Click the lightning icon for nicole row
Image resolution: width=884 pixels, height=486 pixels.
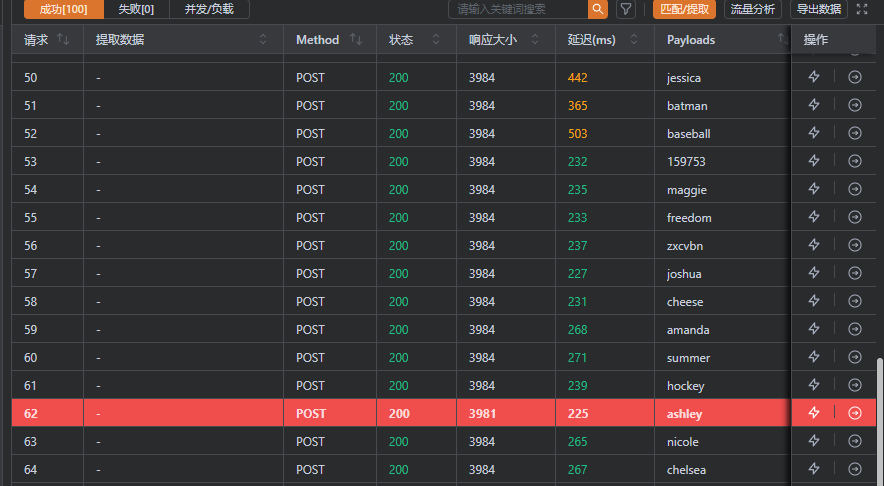pyautogui.click(x=814, y=441)
